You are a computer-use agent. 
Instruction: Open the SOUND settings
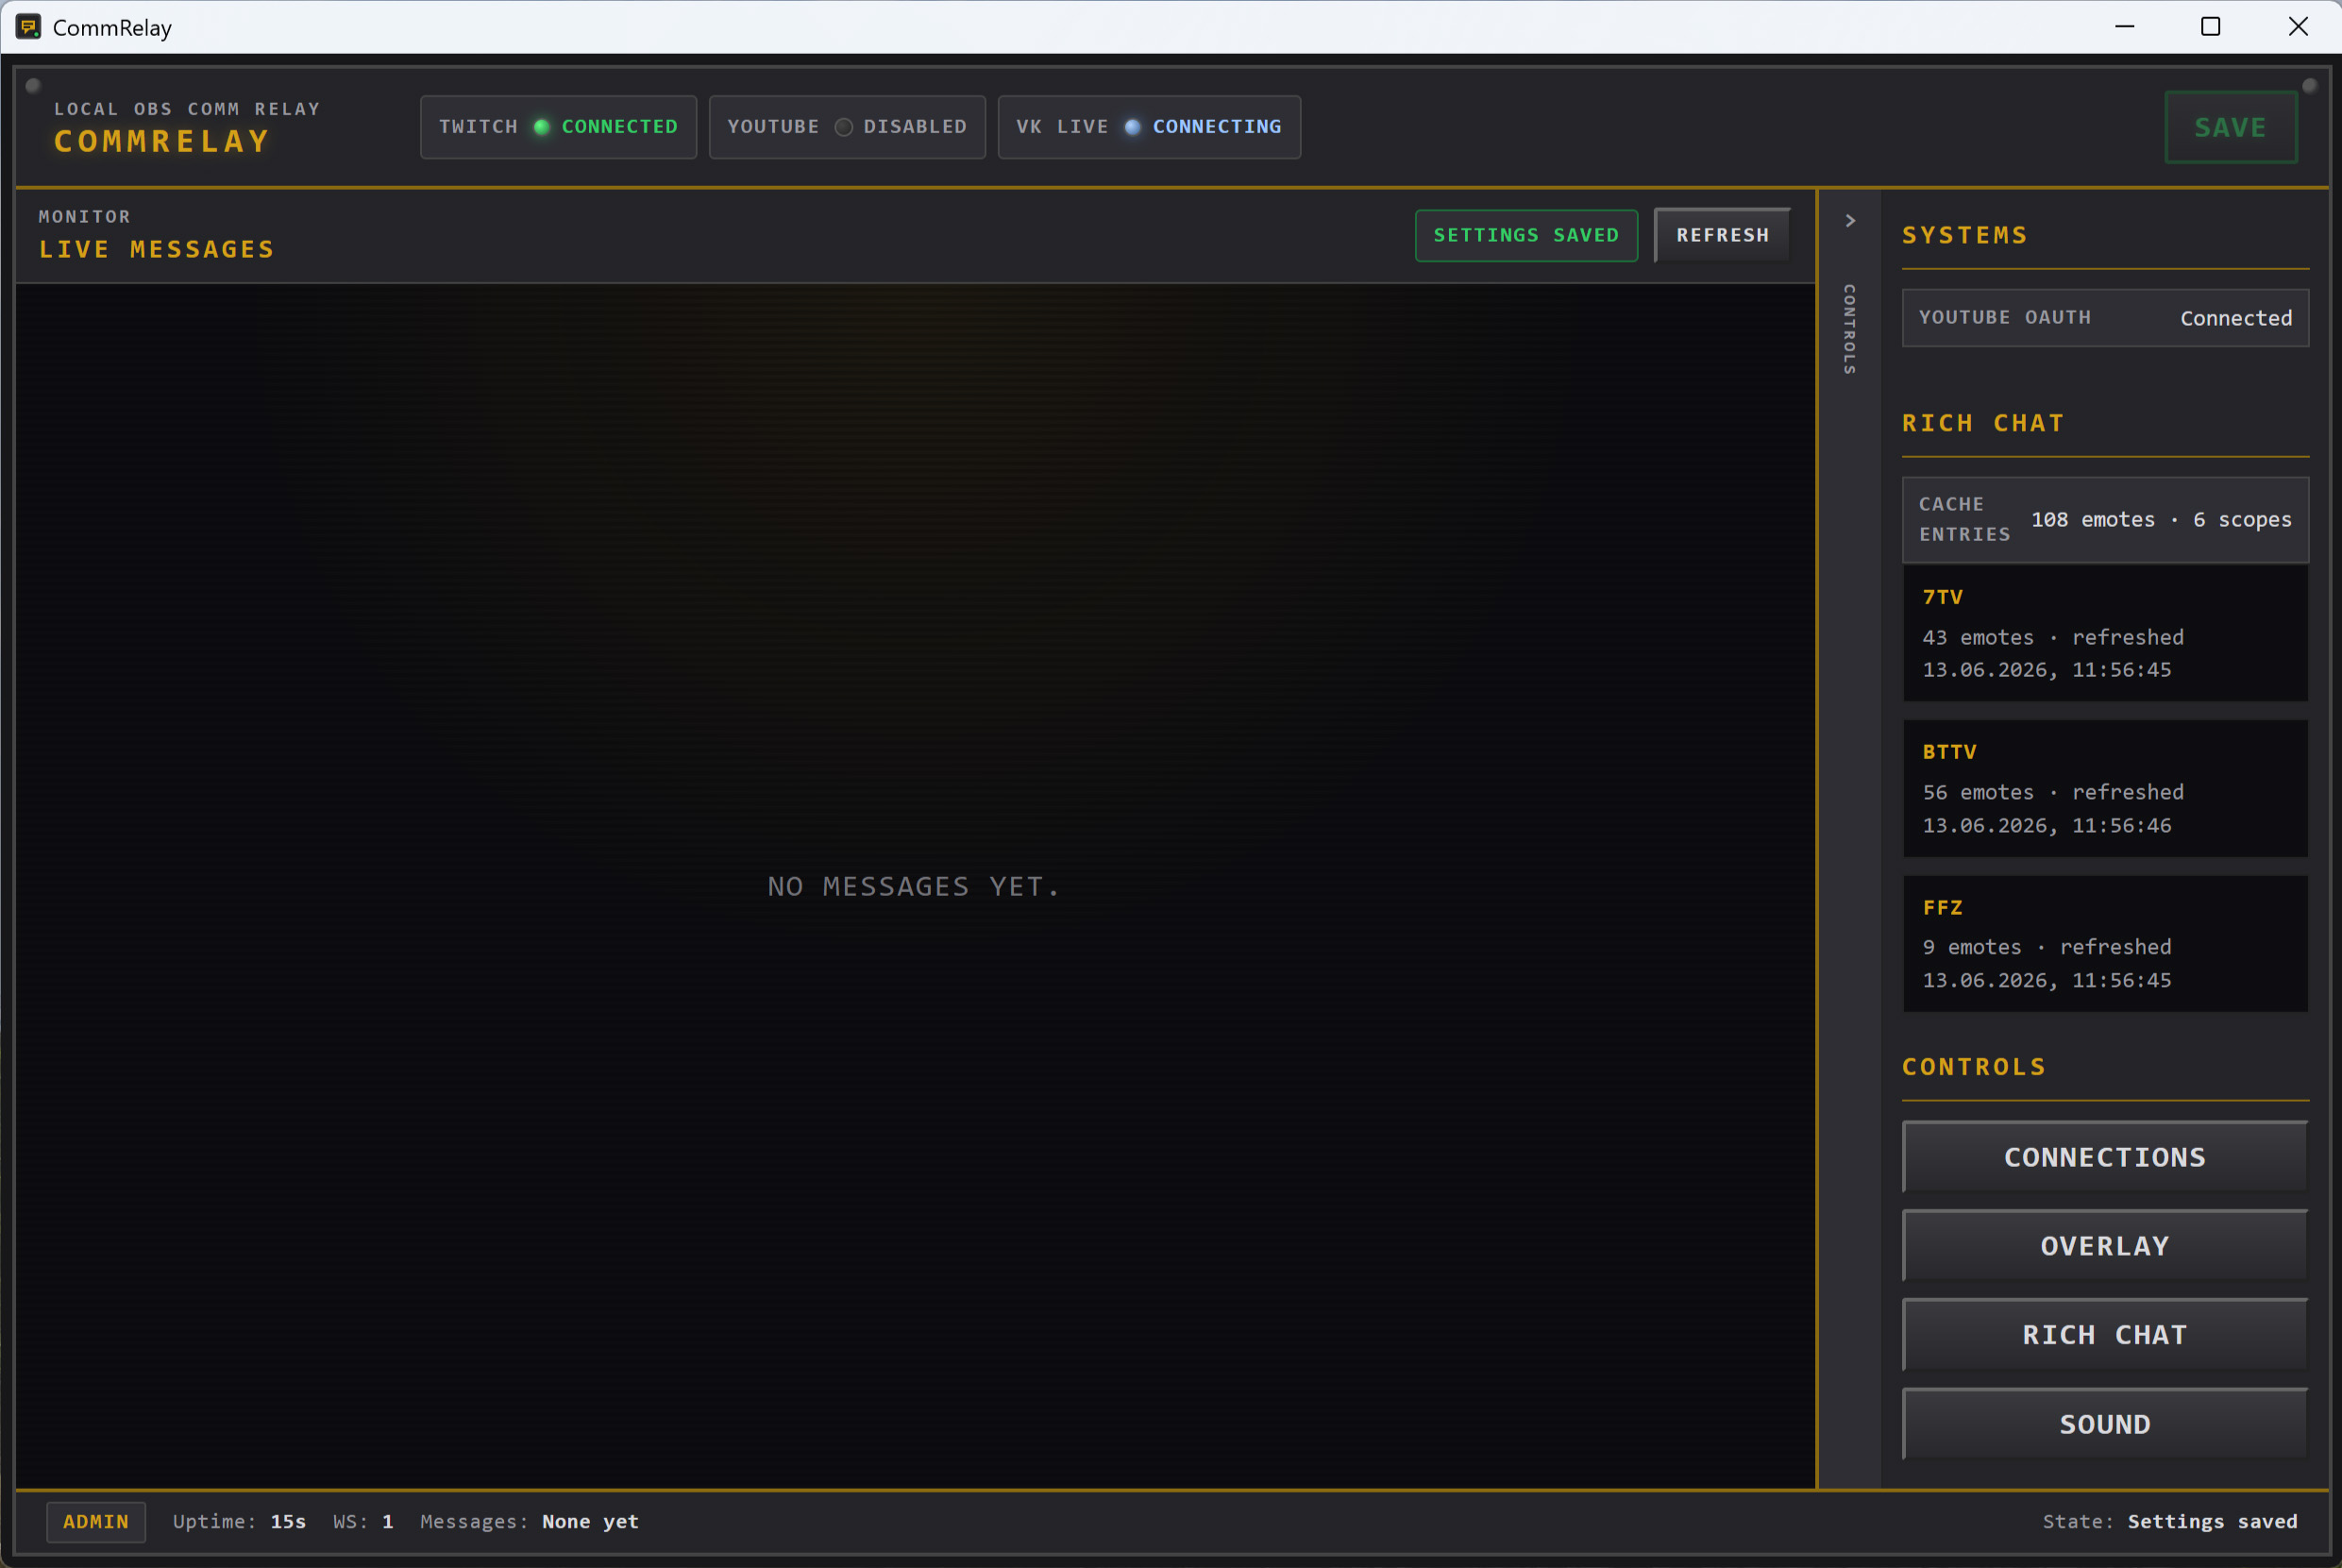(2105, 1424)
